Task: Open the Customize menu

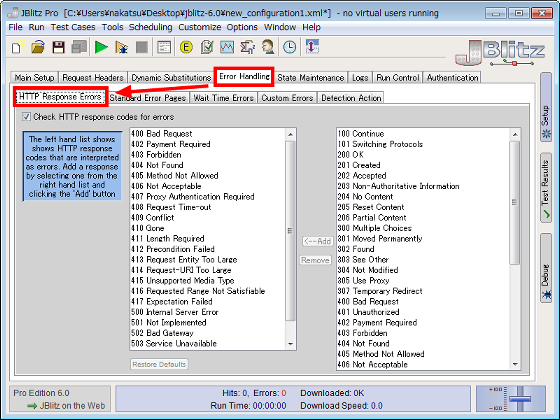Action: pyautogui.click(x=199, y=27)
